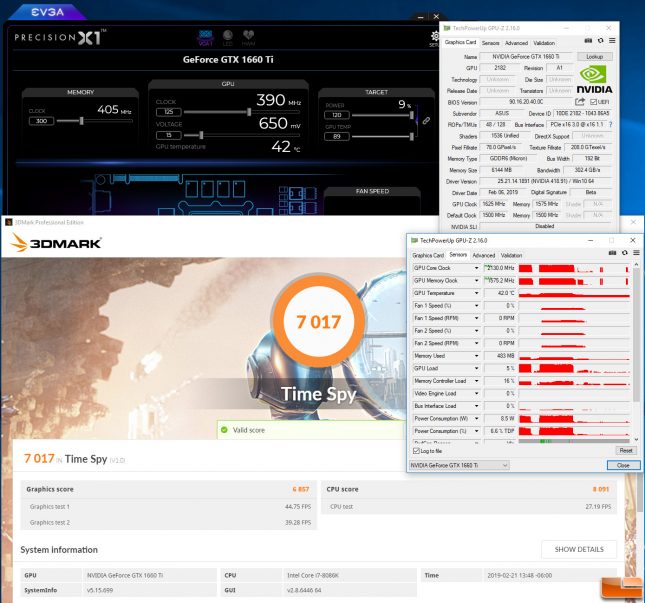645x603 pixels.
Task: Open the hamburger menu in GPU-Z Sensors window
Action: (636, 253)
